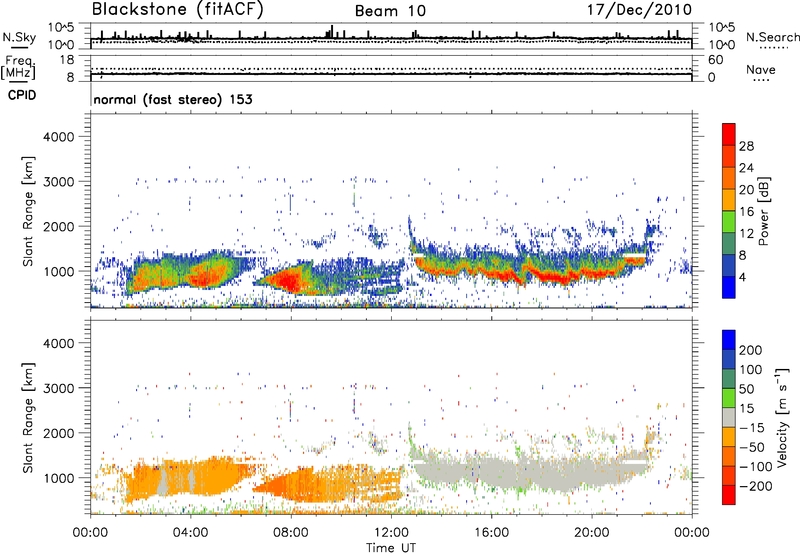
Task: Click the '20:00' time axis tick
Action: coord(592,533)
